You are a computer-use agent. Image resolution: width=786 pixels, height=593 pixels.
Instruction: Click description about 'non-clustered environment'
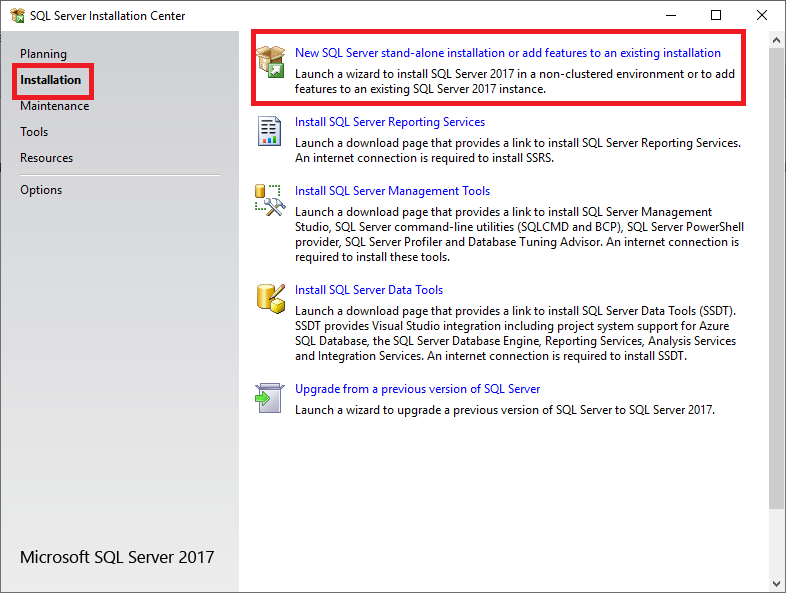coord(515,81)
